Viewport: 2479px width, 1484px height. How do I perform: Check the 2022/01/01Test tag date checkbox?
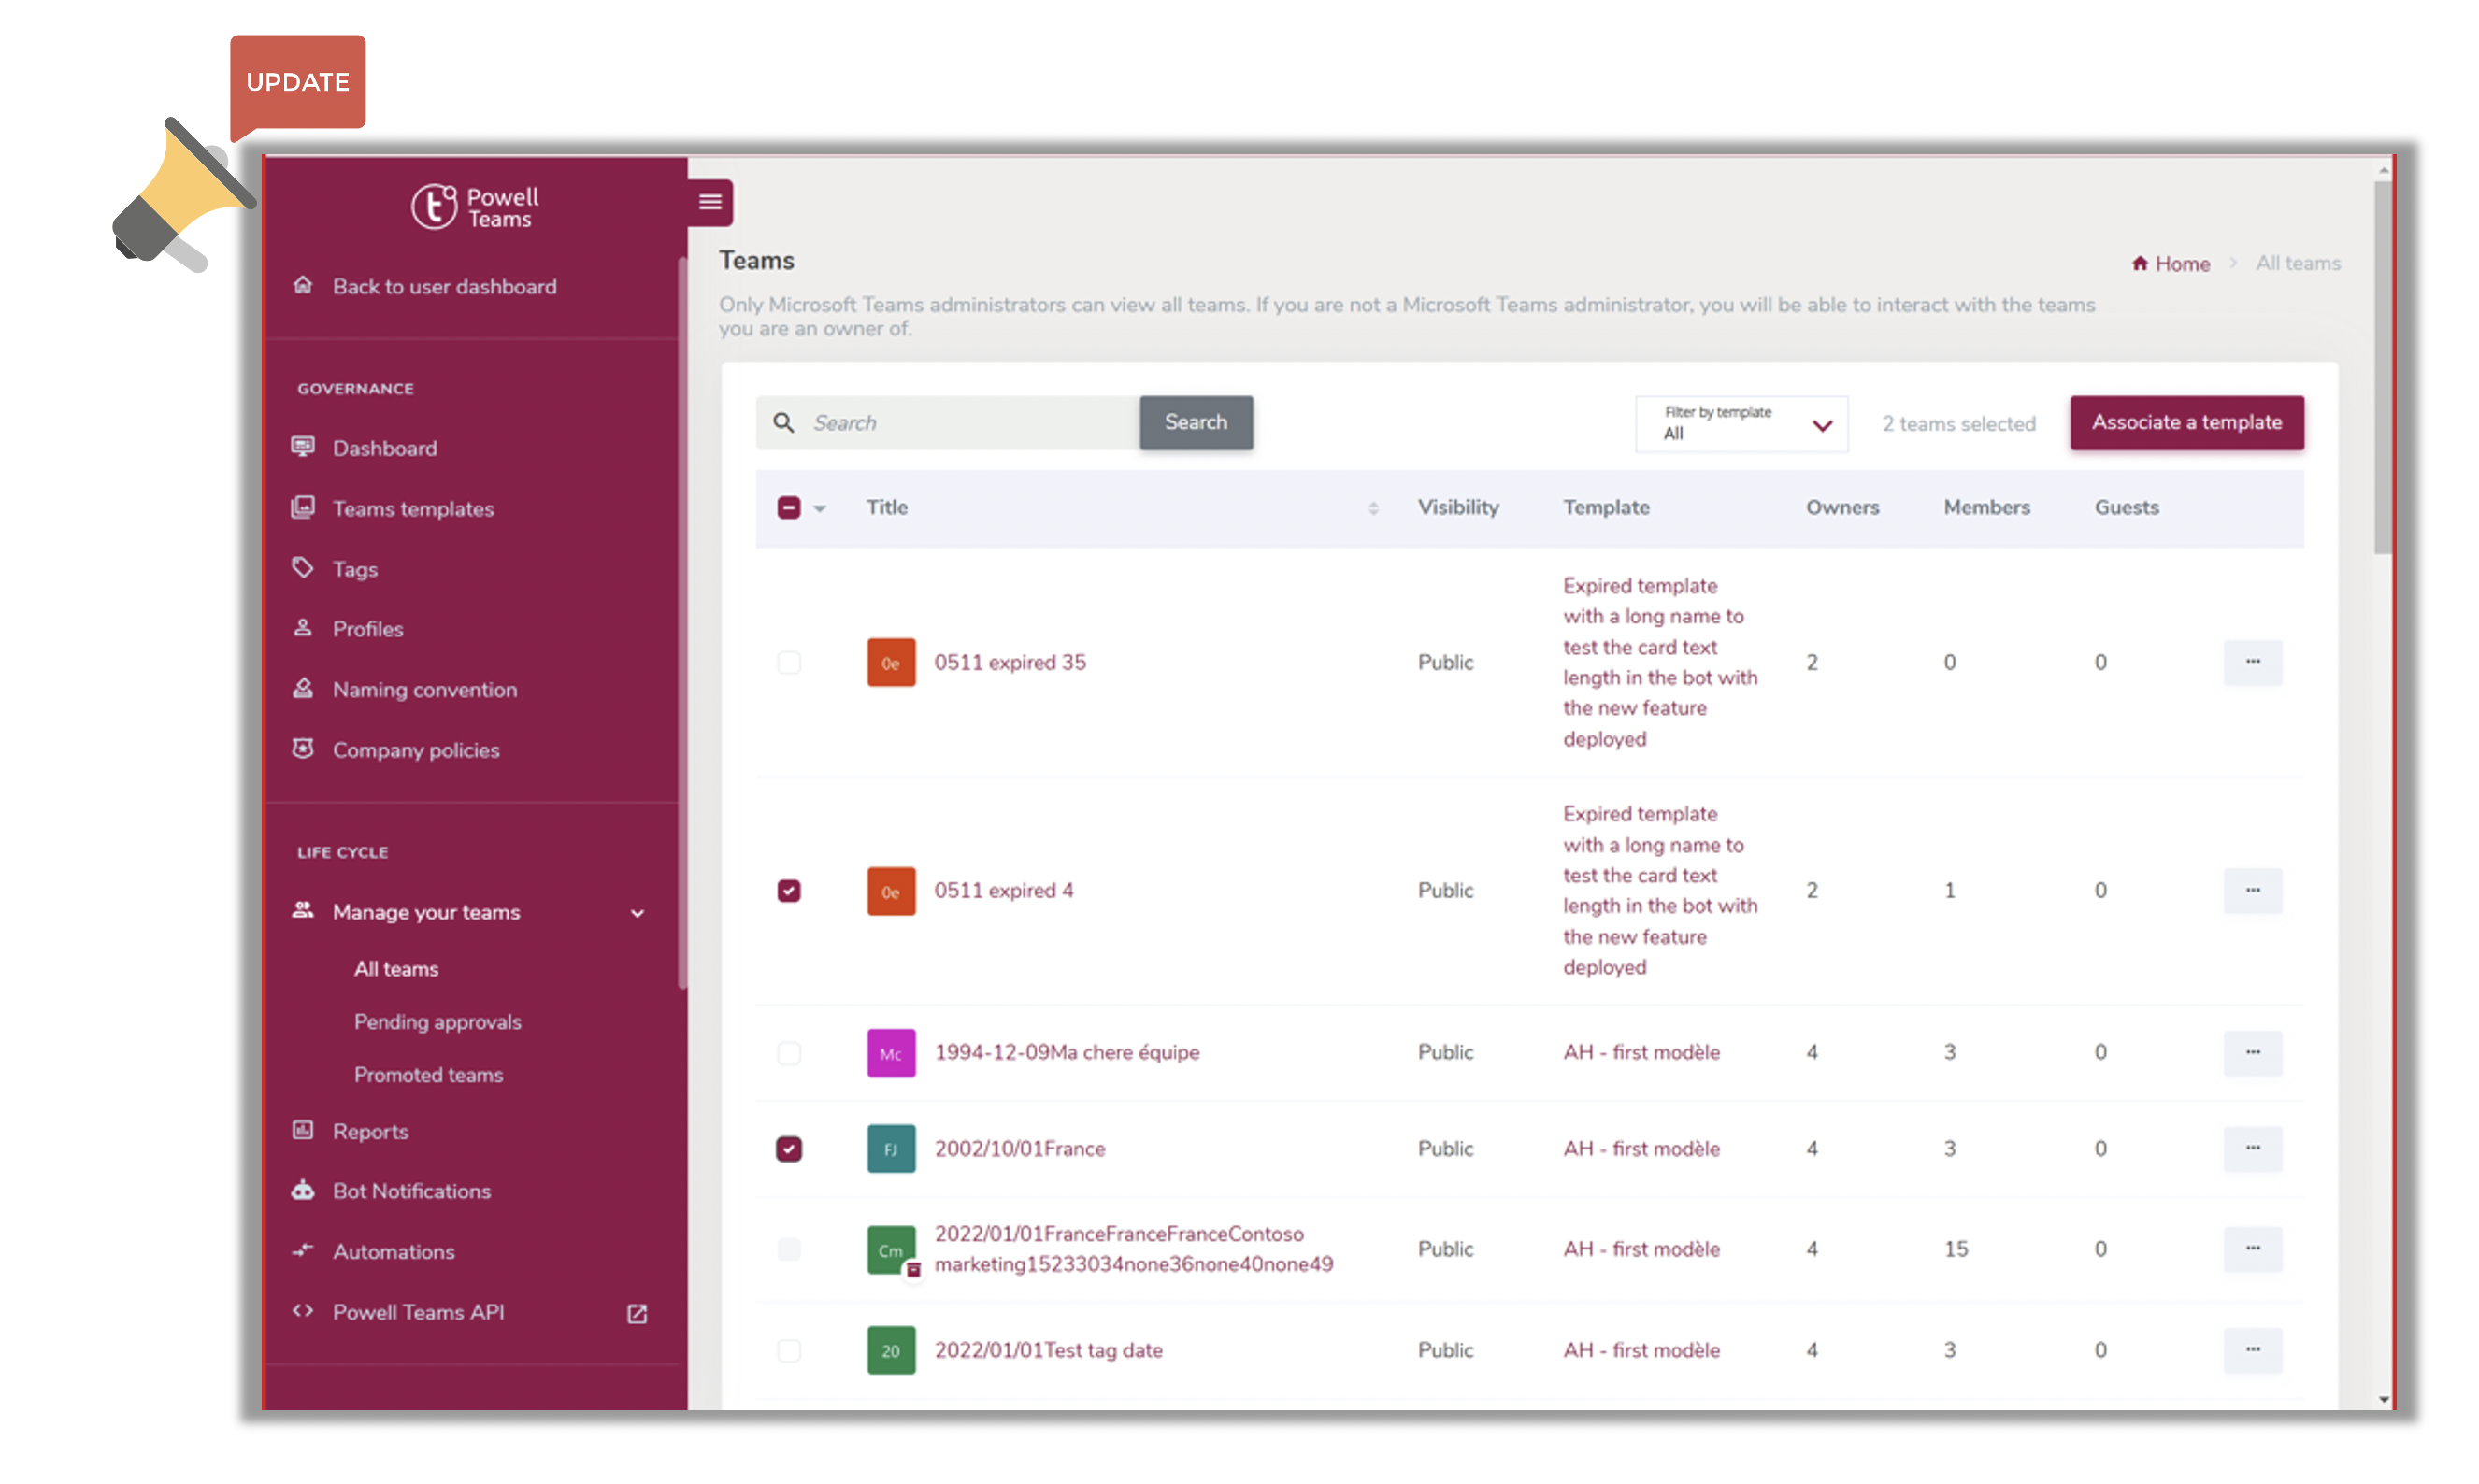(x=788, y=1351)
